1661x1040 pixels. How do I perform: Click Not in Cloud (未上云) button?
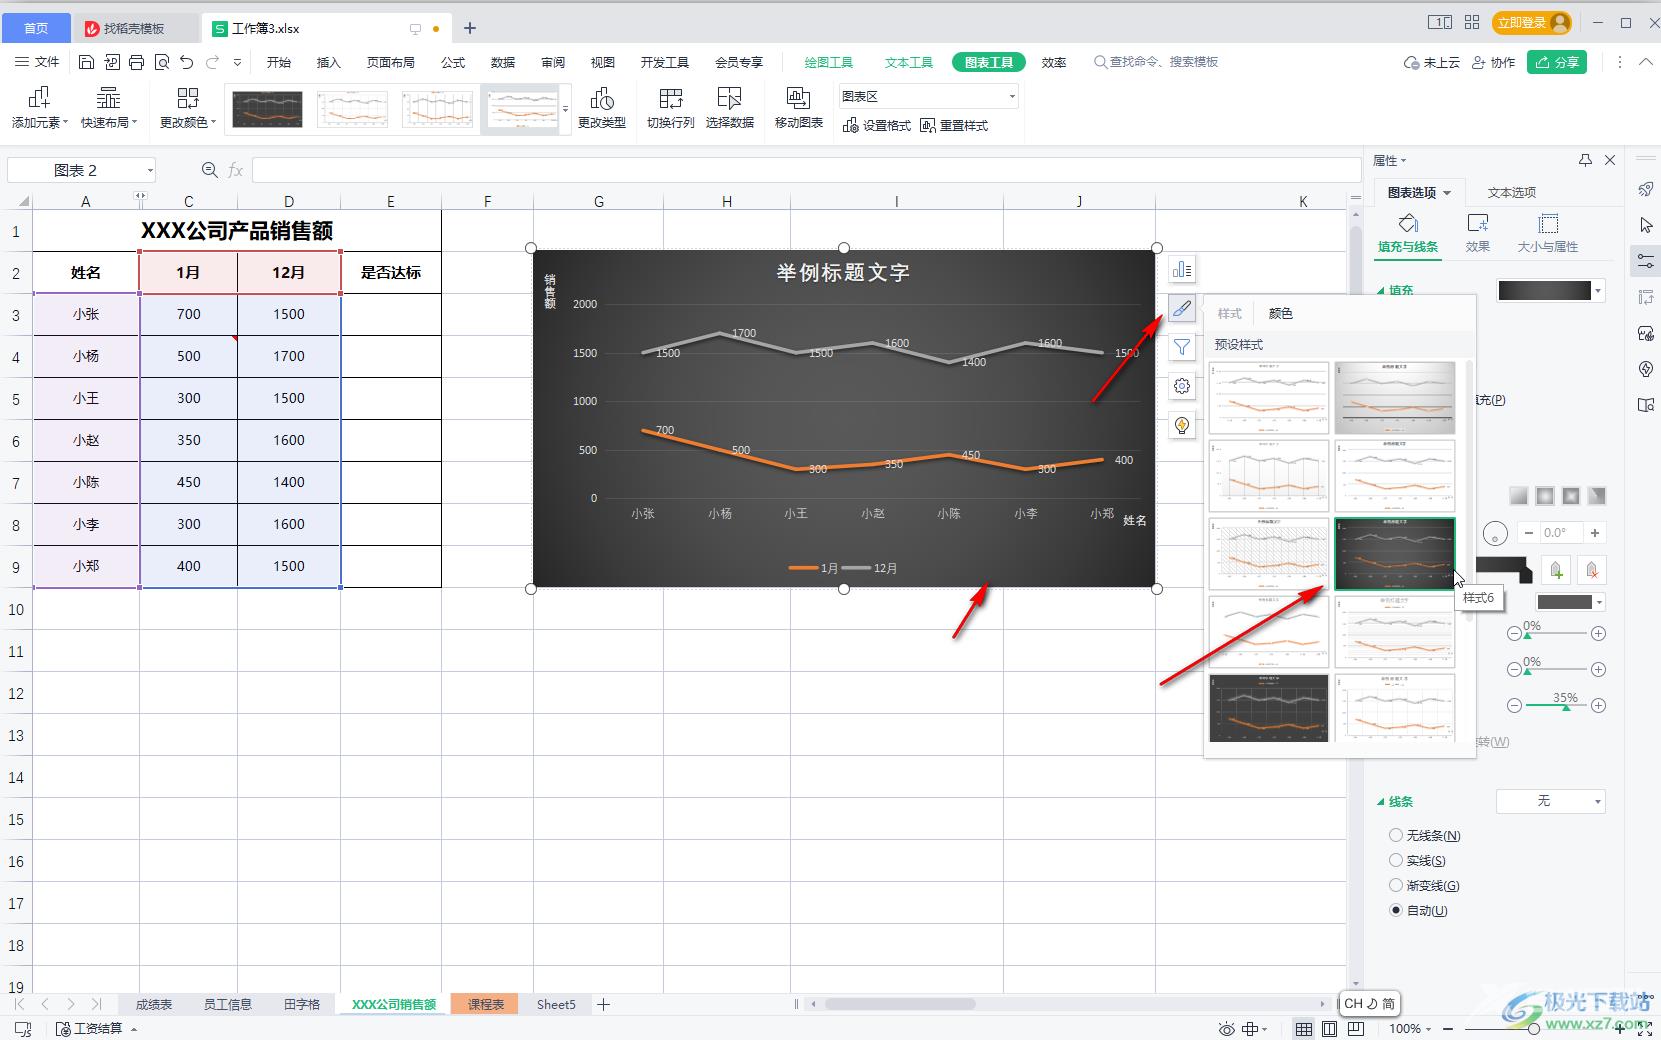(1432, 62)
